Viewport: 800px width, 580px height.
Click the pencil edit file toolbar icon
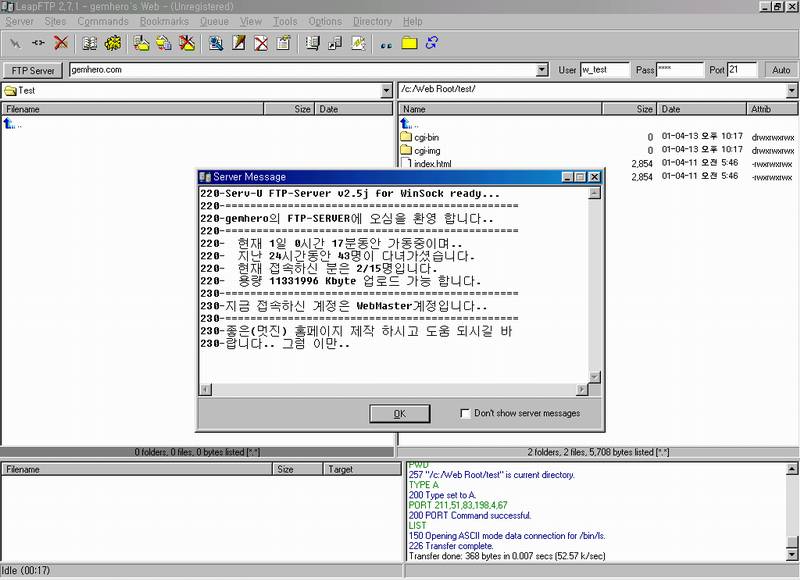(239, 43)
